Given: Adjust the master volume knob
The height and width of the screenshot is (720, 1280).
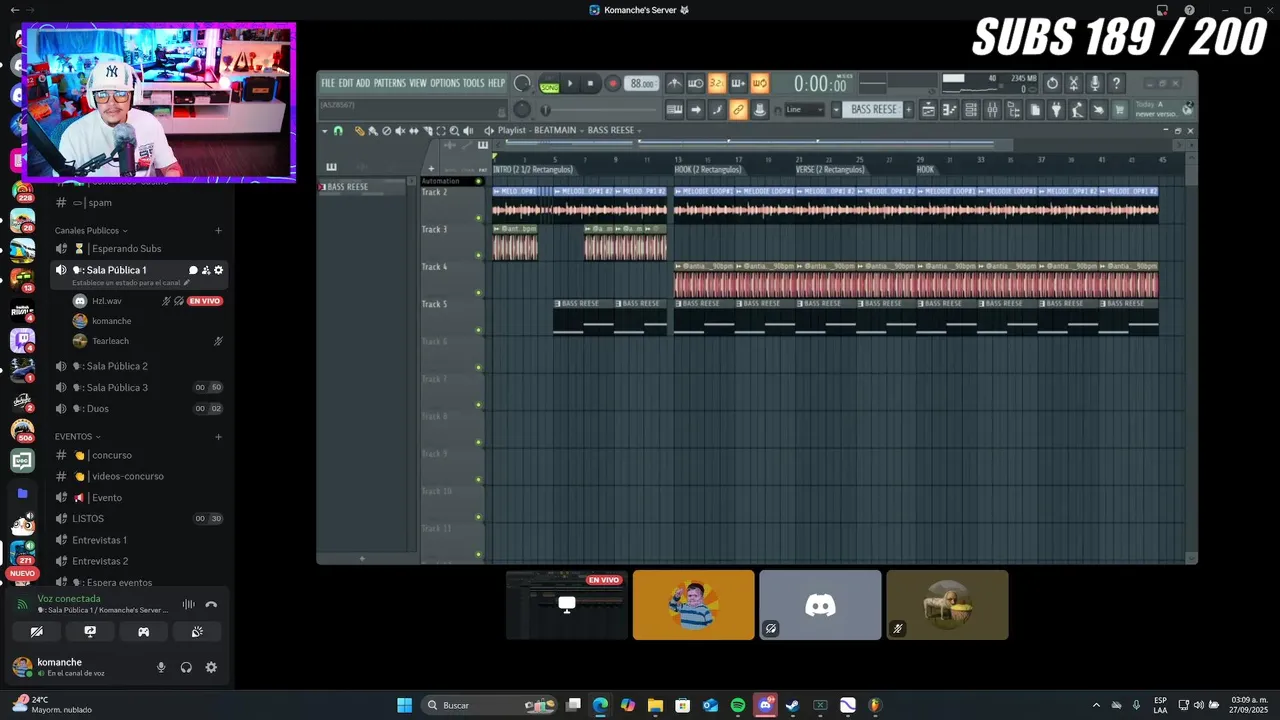Looking at the screenshot, I should point(522,83).
